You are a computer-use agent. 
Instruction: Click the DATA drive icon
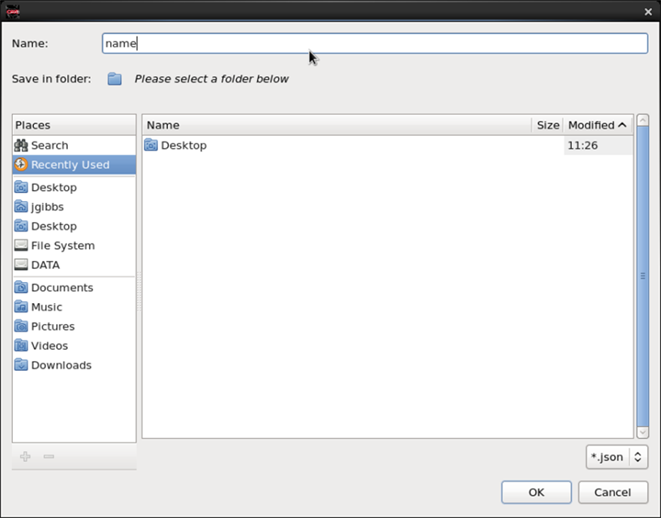[21, 265]
